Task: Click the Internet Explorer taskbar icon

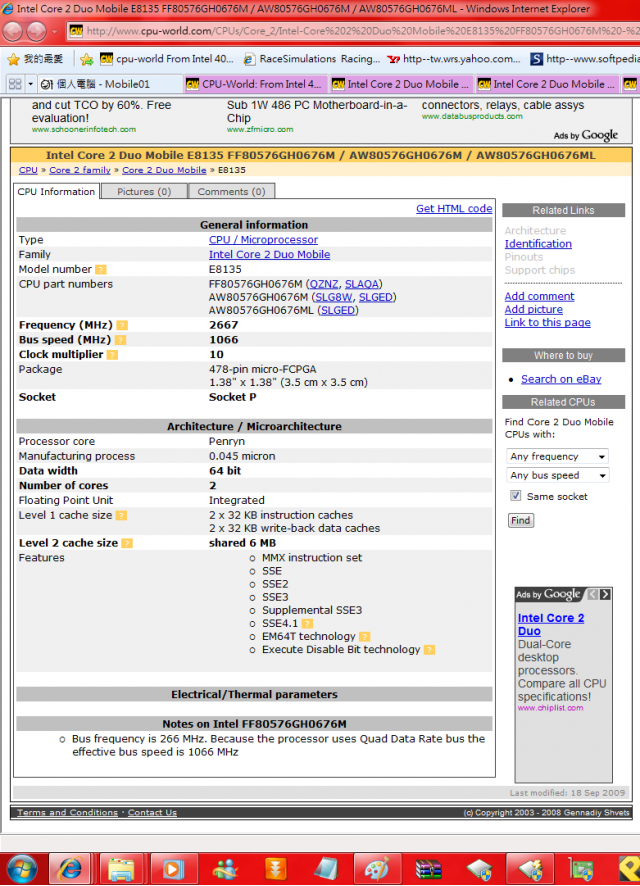Action: point(70,868)
